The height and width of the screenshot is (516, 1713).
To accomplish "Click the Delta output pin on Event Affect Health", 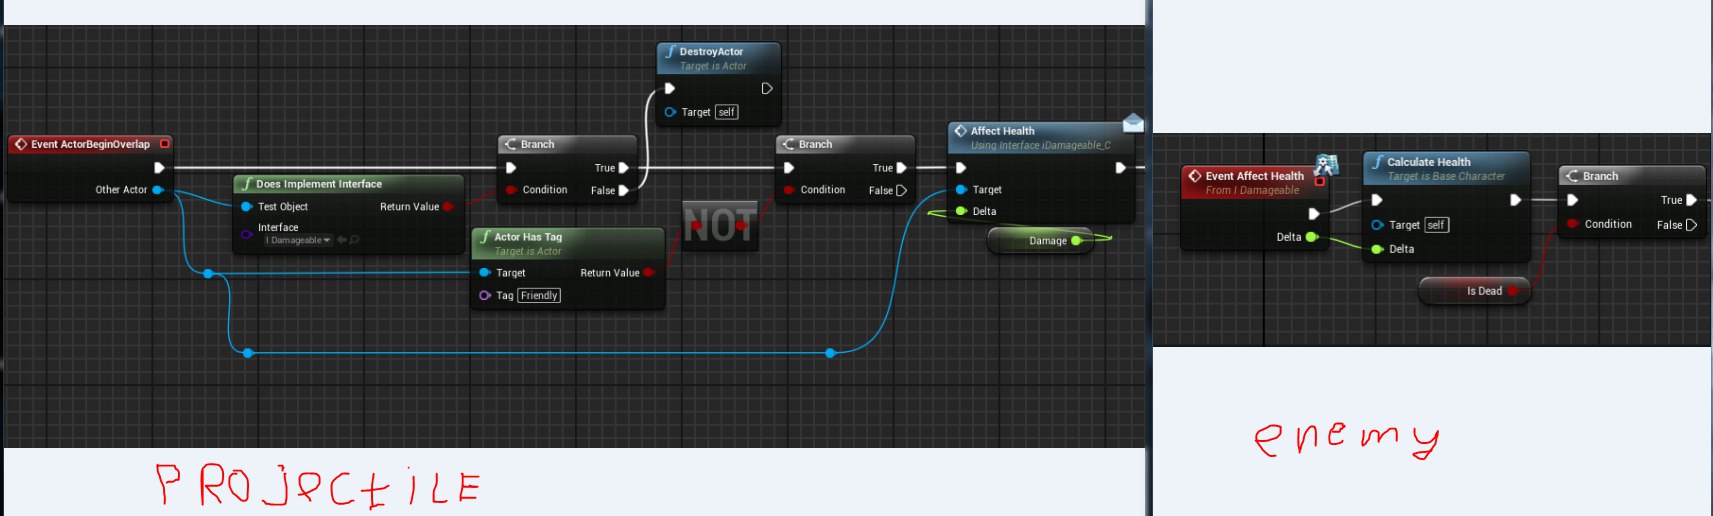I will 1311,238.
